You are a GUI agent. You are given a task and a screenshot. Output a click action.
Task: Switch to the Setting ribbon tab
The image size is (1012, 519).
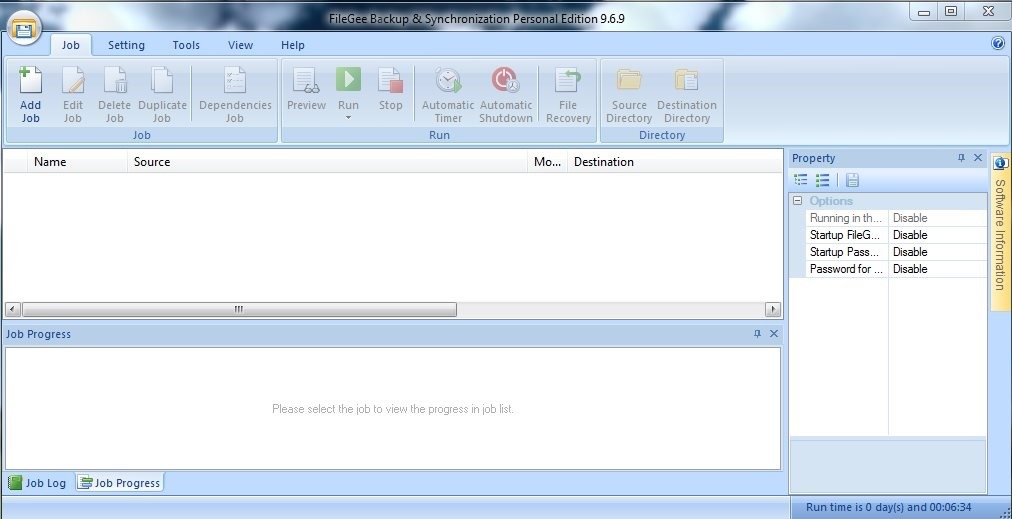coord(126,45)
